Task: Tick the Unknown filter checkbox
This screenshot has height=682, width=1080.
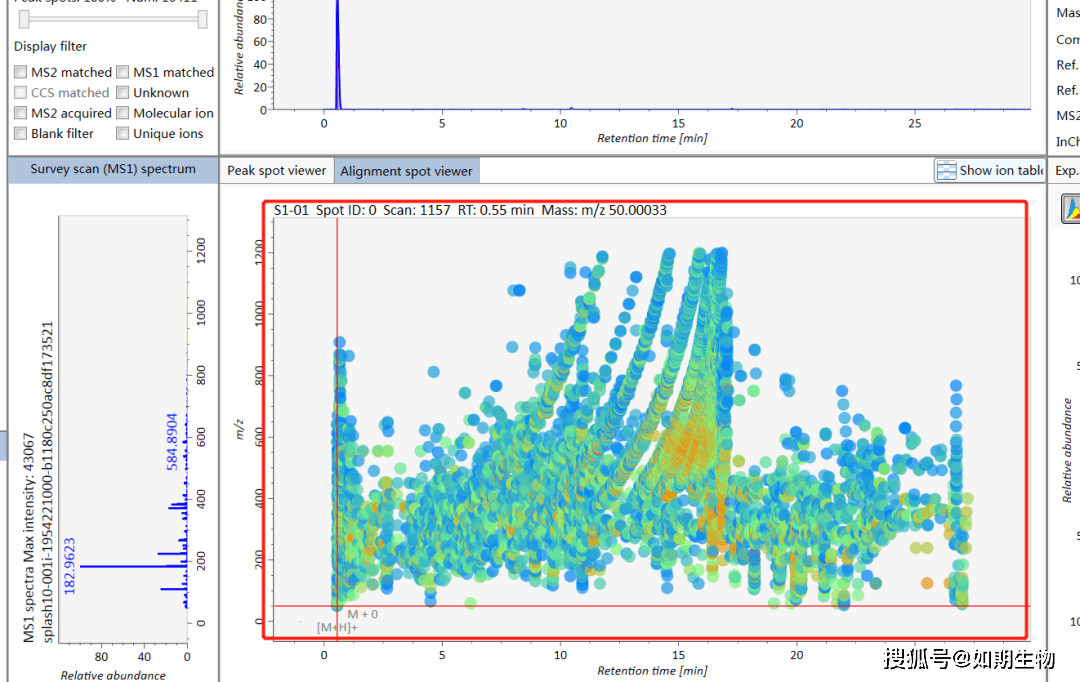Action: [x=123, y=92]
